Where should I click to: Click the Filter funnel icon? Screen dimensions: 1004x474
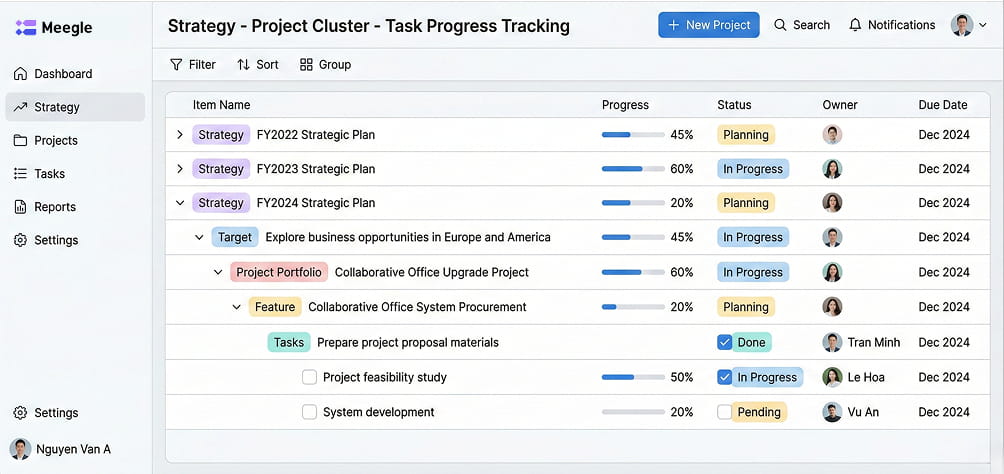(177, 65)
